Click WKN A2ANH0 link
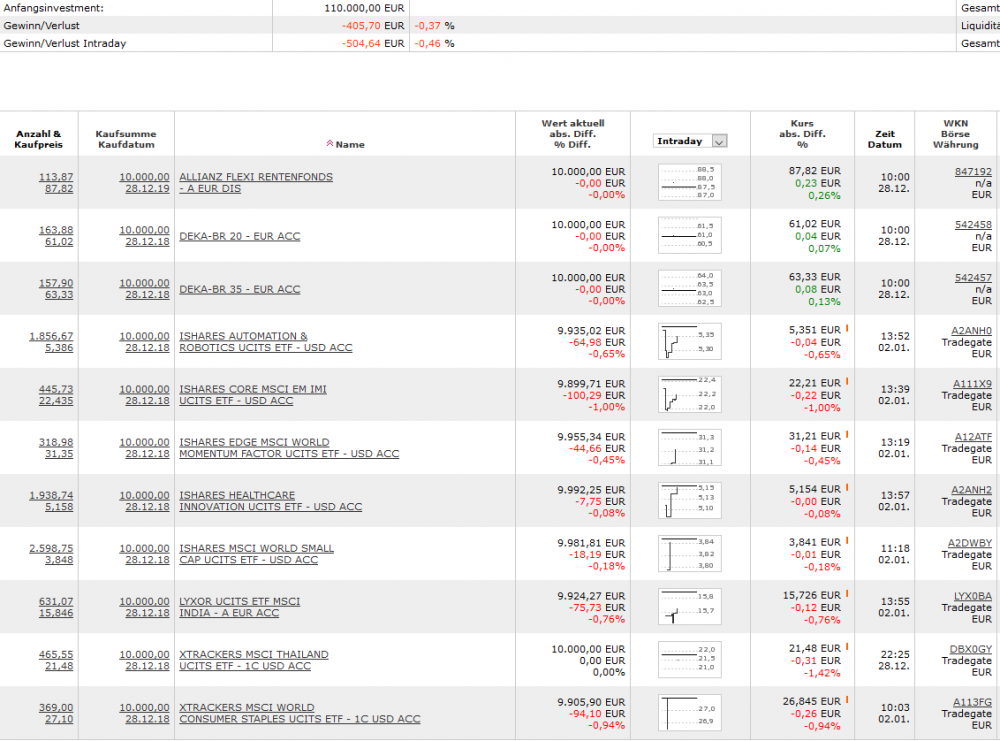 [x=971, y=330]
